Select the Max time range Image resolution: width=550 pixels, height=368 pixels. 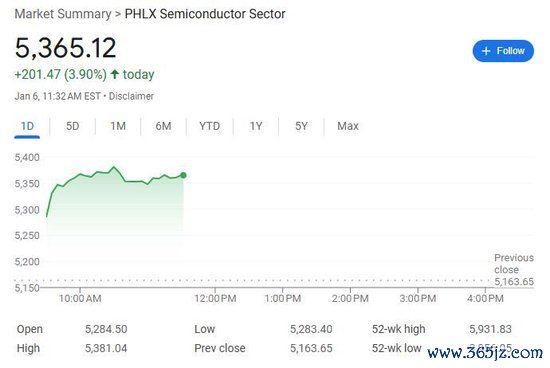click(x=348, y=126)
